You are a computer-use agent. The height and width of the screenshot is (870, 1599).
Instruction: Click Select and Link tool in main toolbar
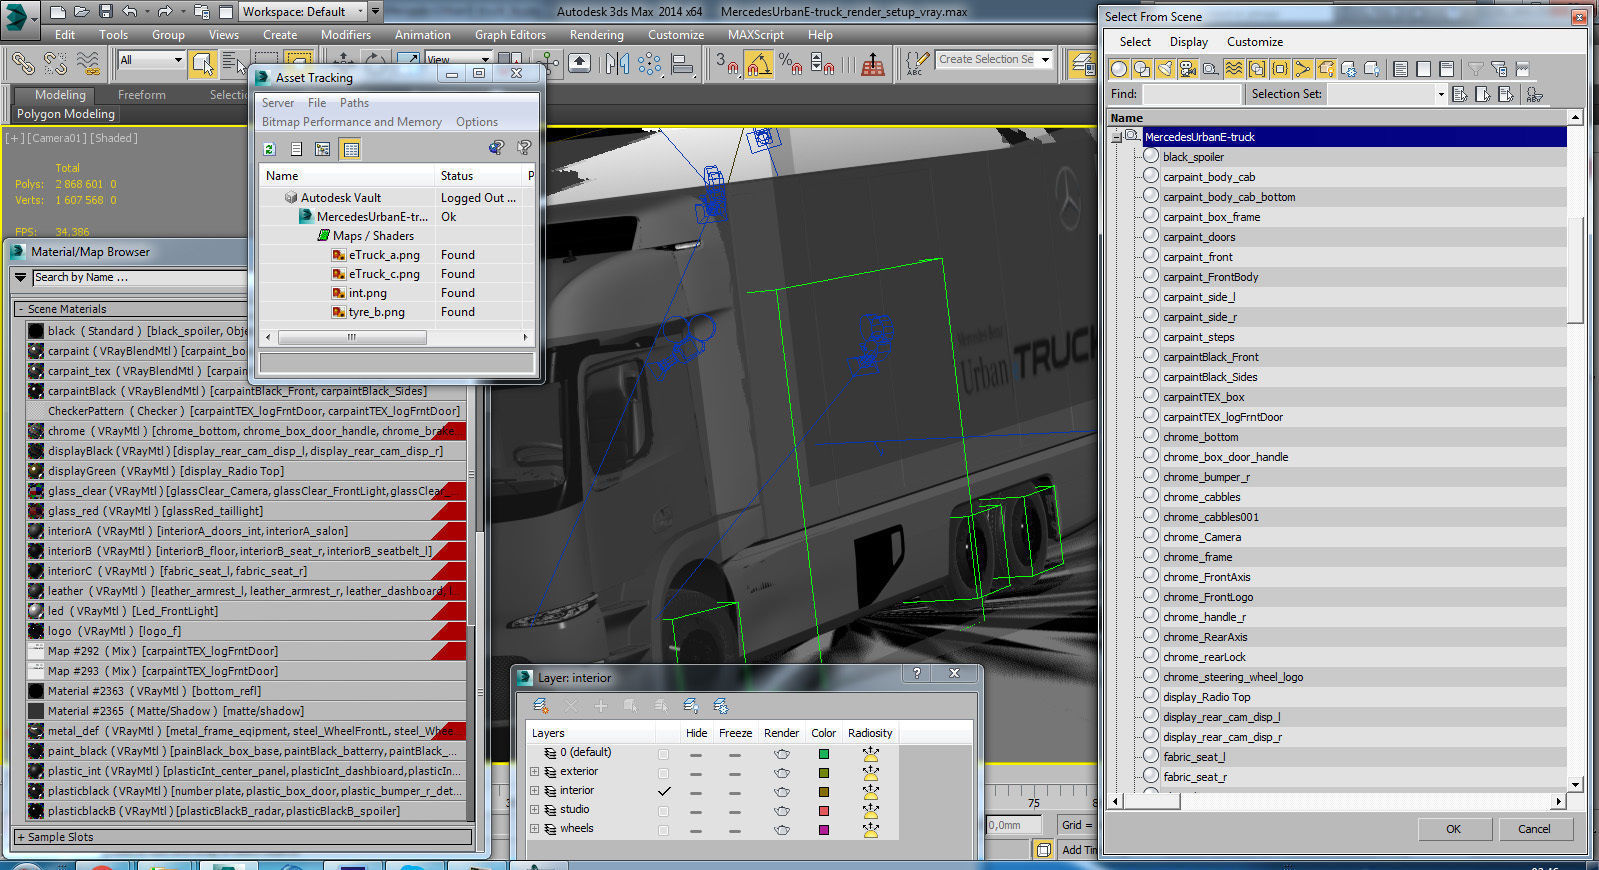(22, 64)
